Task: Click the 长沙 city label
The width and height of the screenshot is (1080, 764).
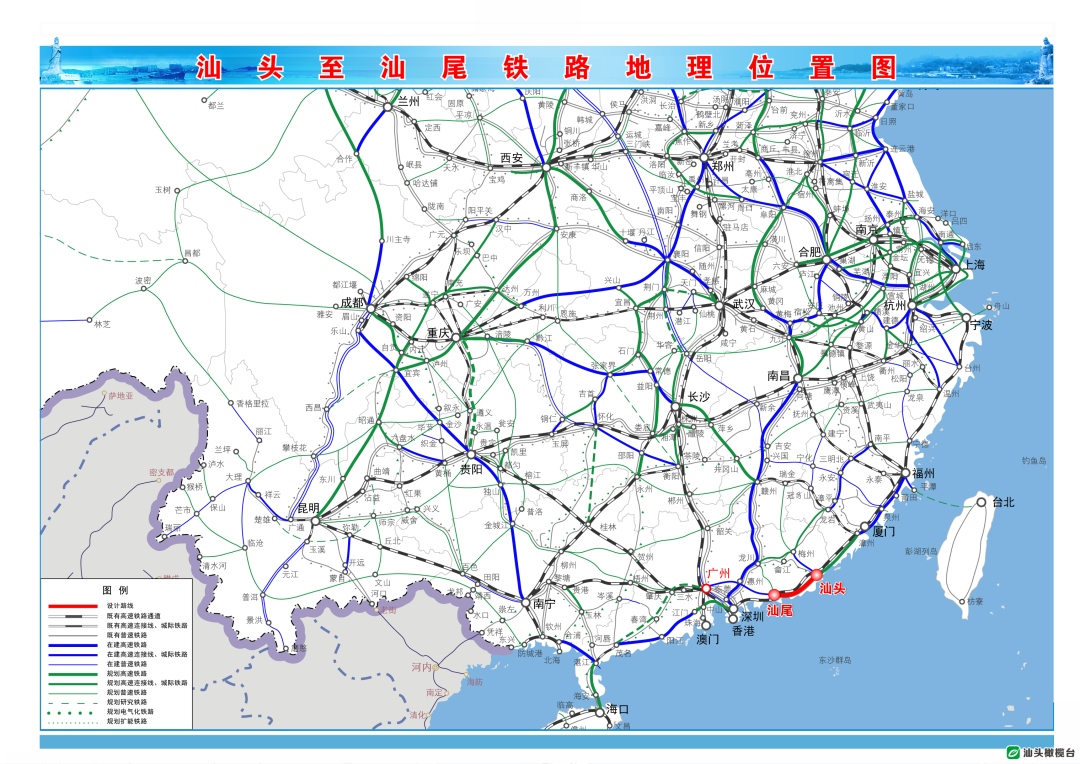Action: pos(699,396)
